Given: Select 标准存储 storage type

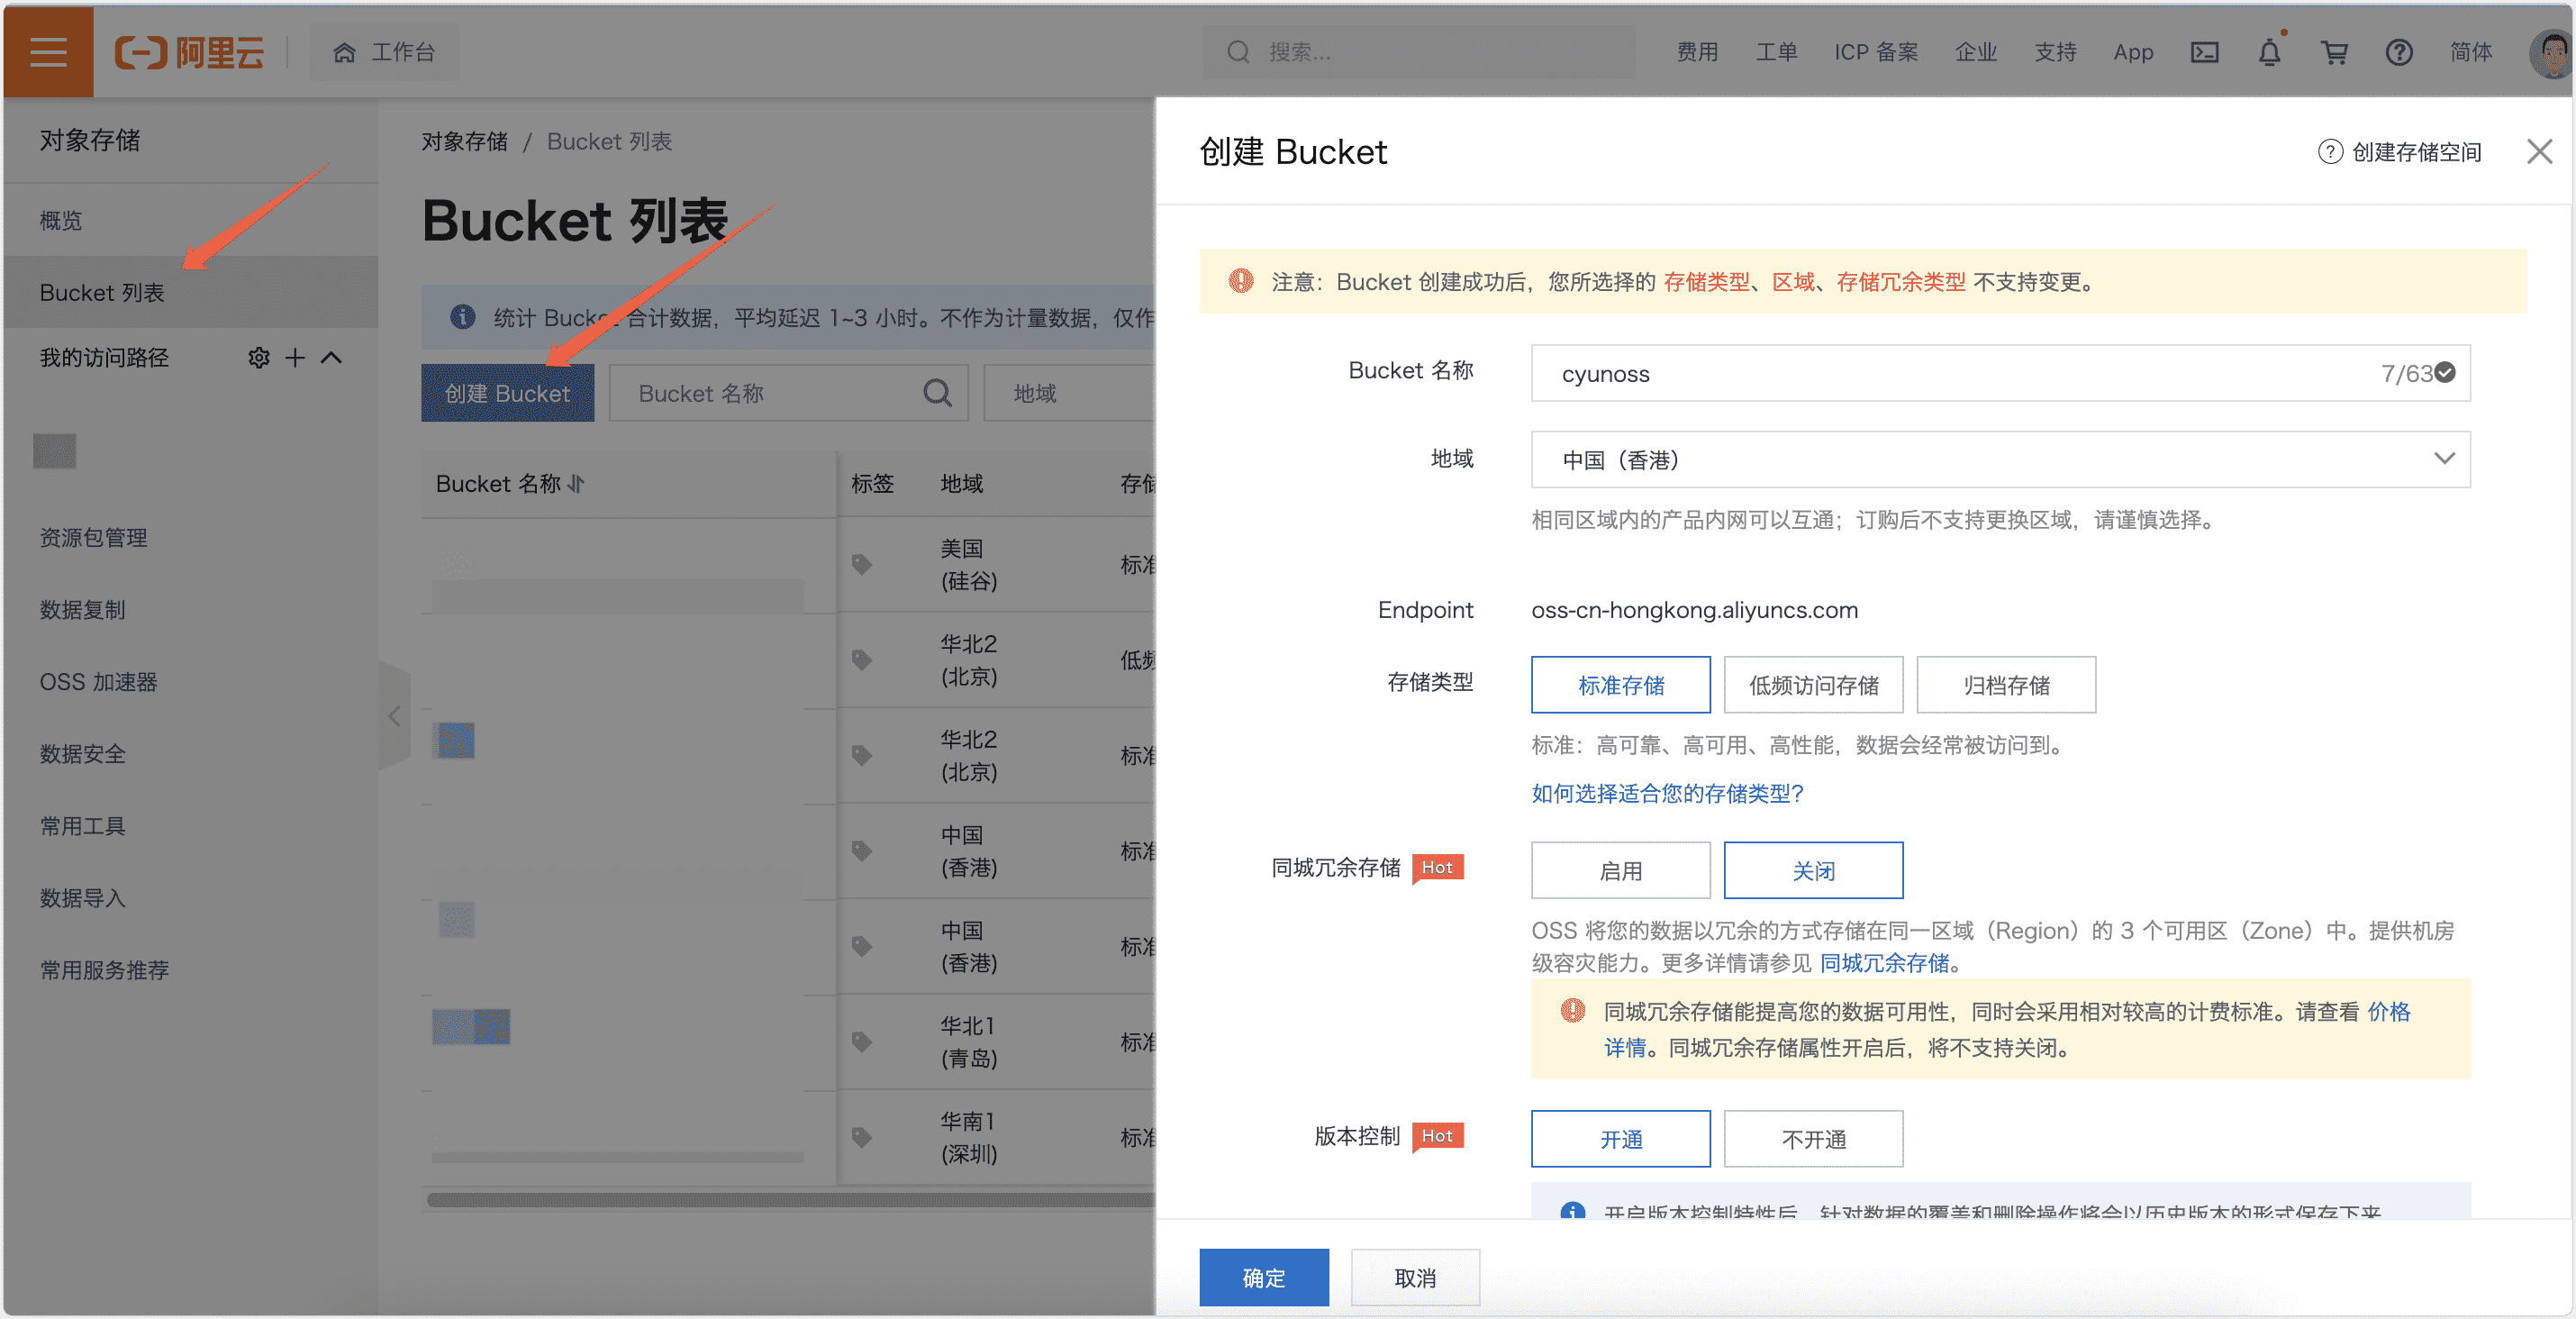Looking at the screenshot, I should tap(1620, 685).
